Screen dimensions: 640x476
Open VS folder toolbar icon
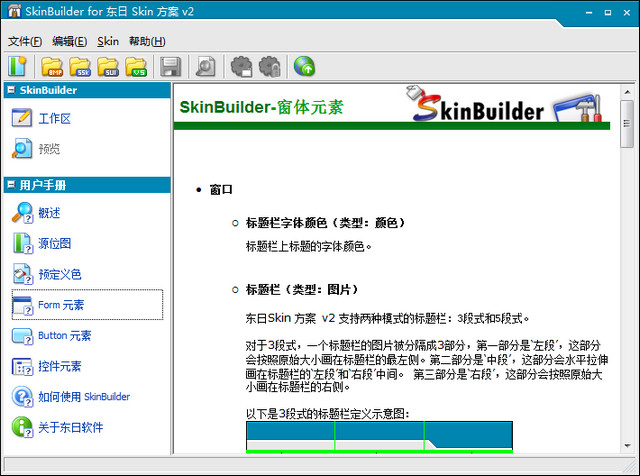click(136, 67)
